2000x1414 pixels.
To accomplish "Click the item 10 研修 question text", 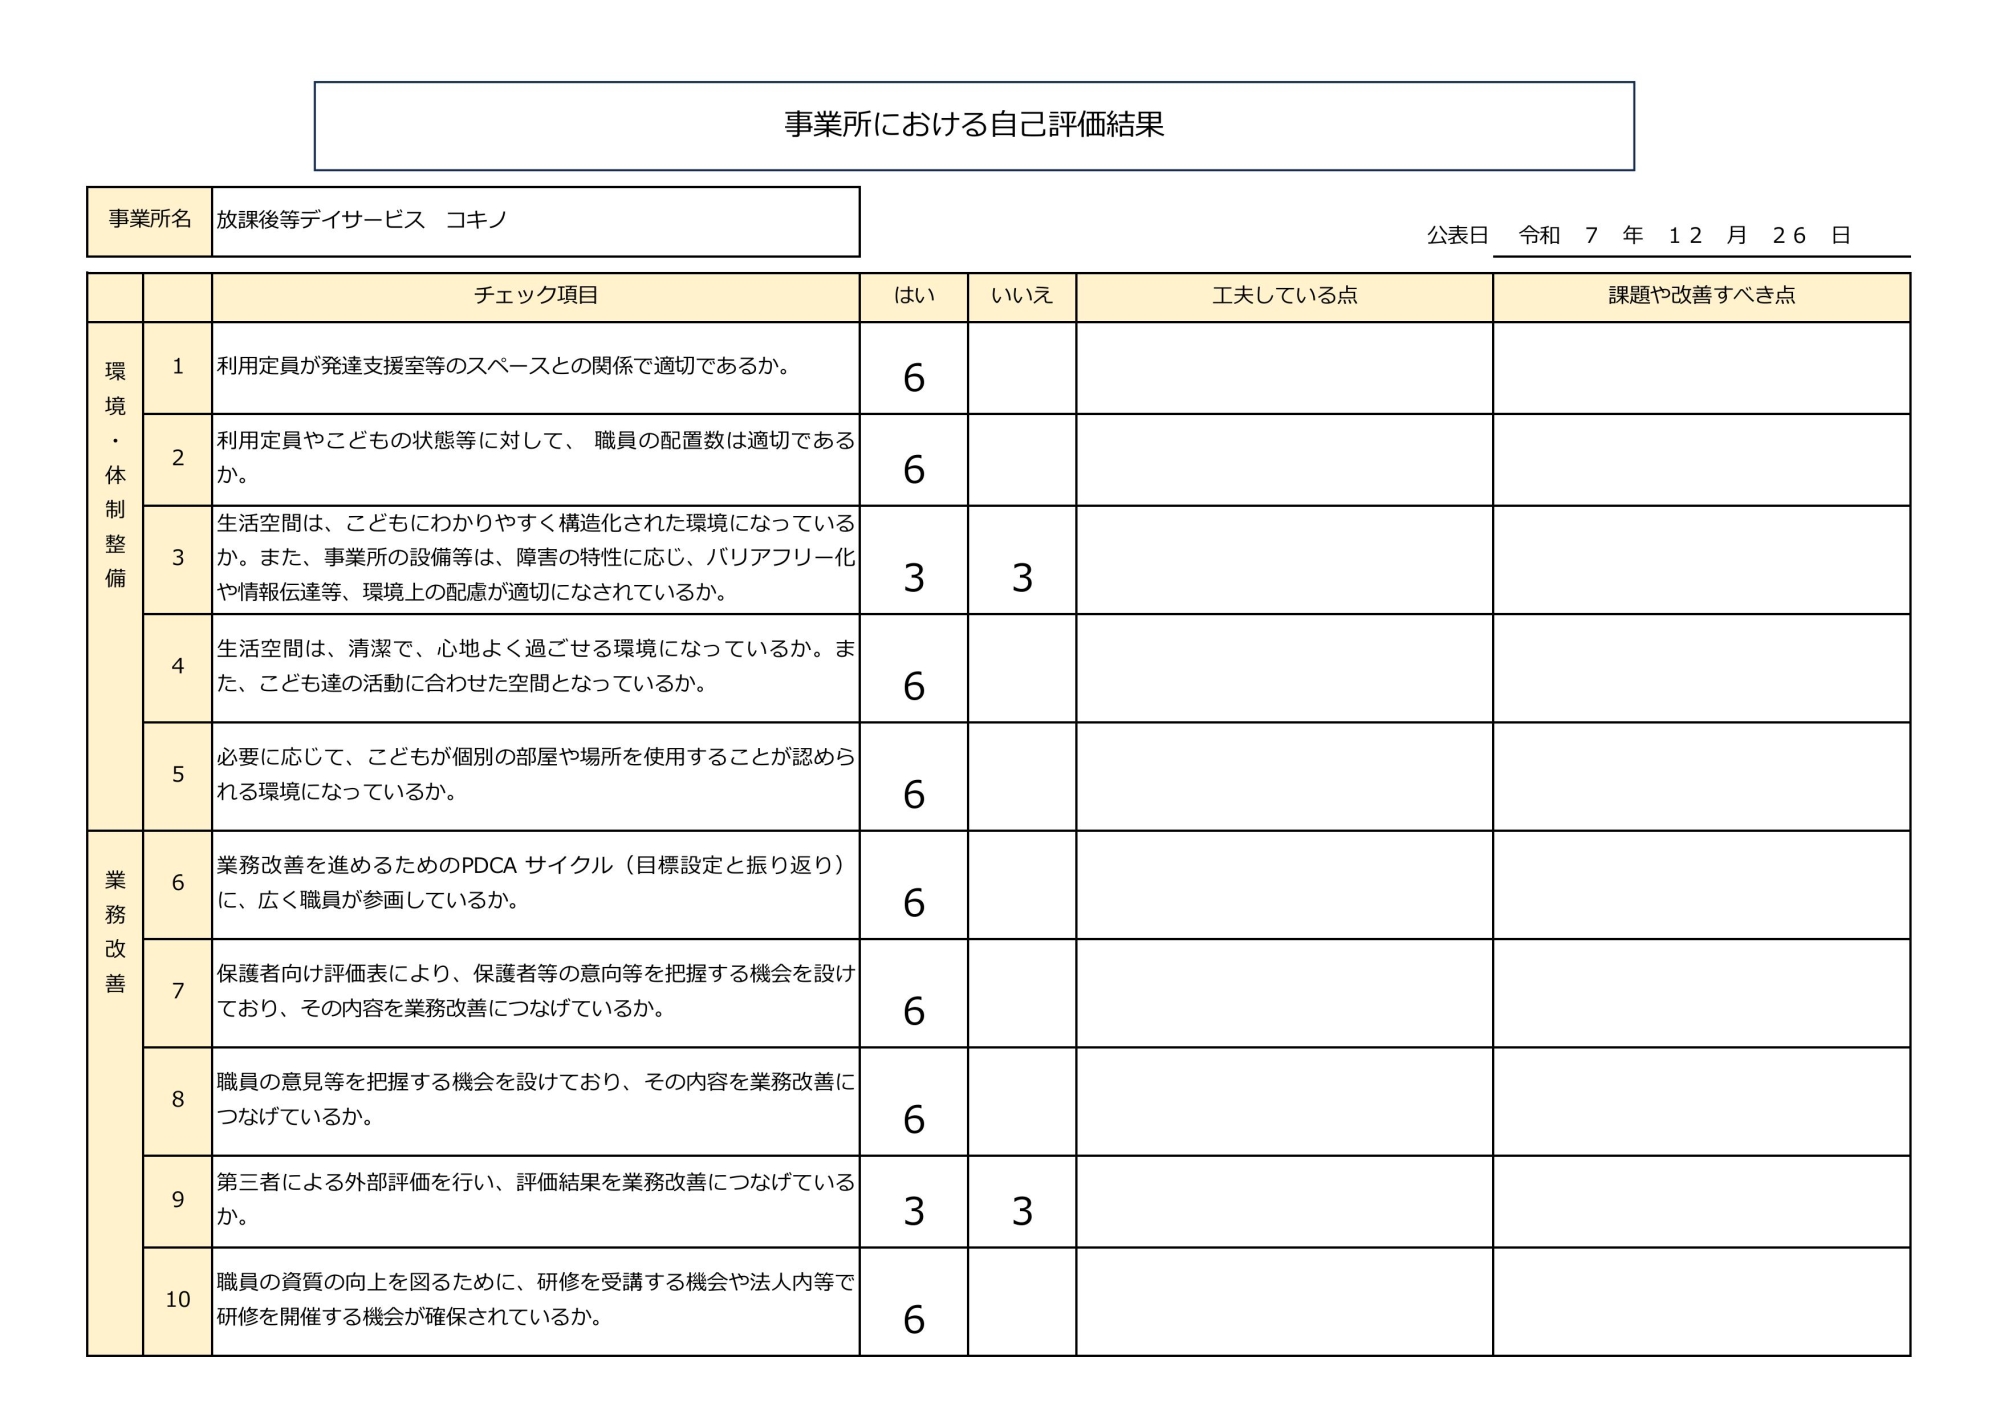I will (535, 1299).
